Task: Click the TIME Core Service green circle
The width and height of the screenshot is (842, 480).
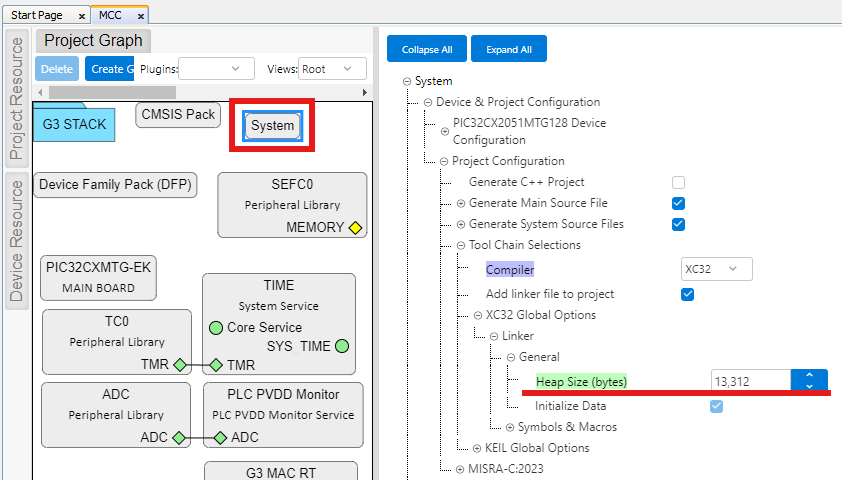Action: 215,327
